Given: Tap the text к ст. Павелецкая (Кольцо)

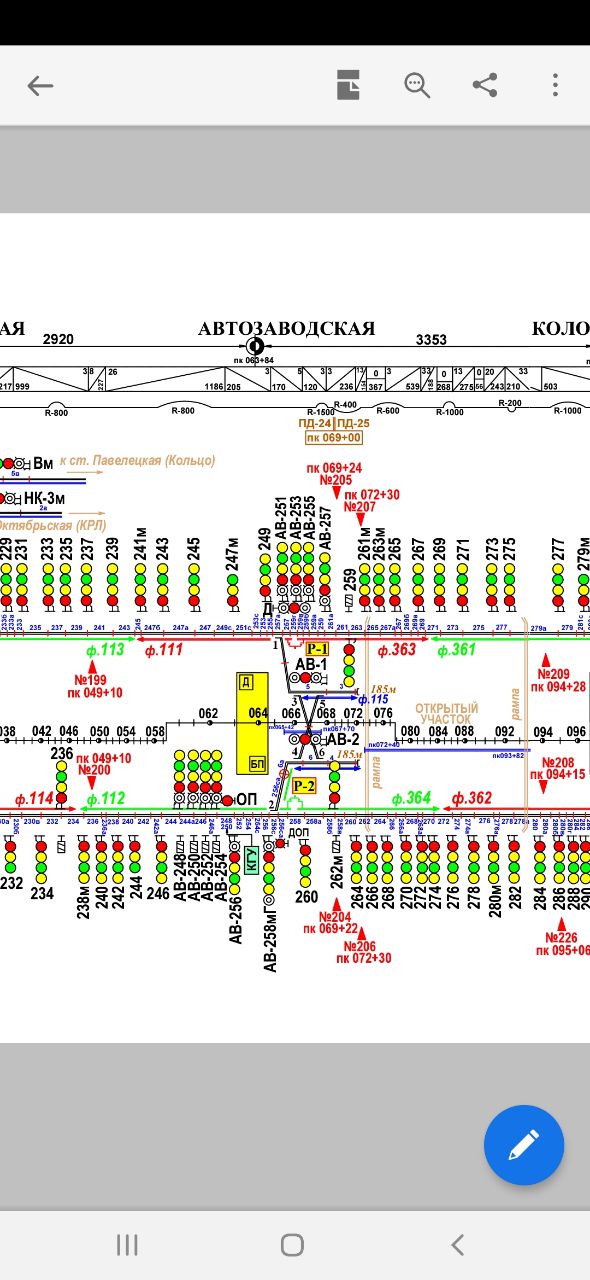Looking at the screenshot, I should (x=138, y=460).
